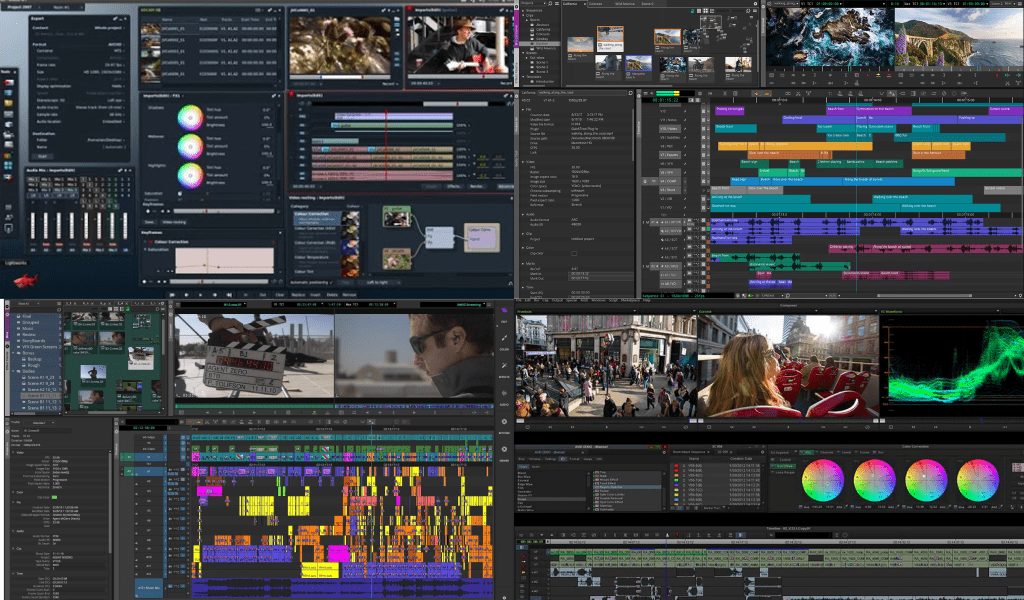Select the Color eyedropper icon in Avid side palette
The width and height of the screenshot is (1024, 600).
click(504, 338)
